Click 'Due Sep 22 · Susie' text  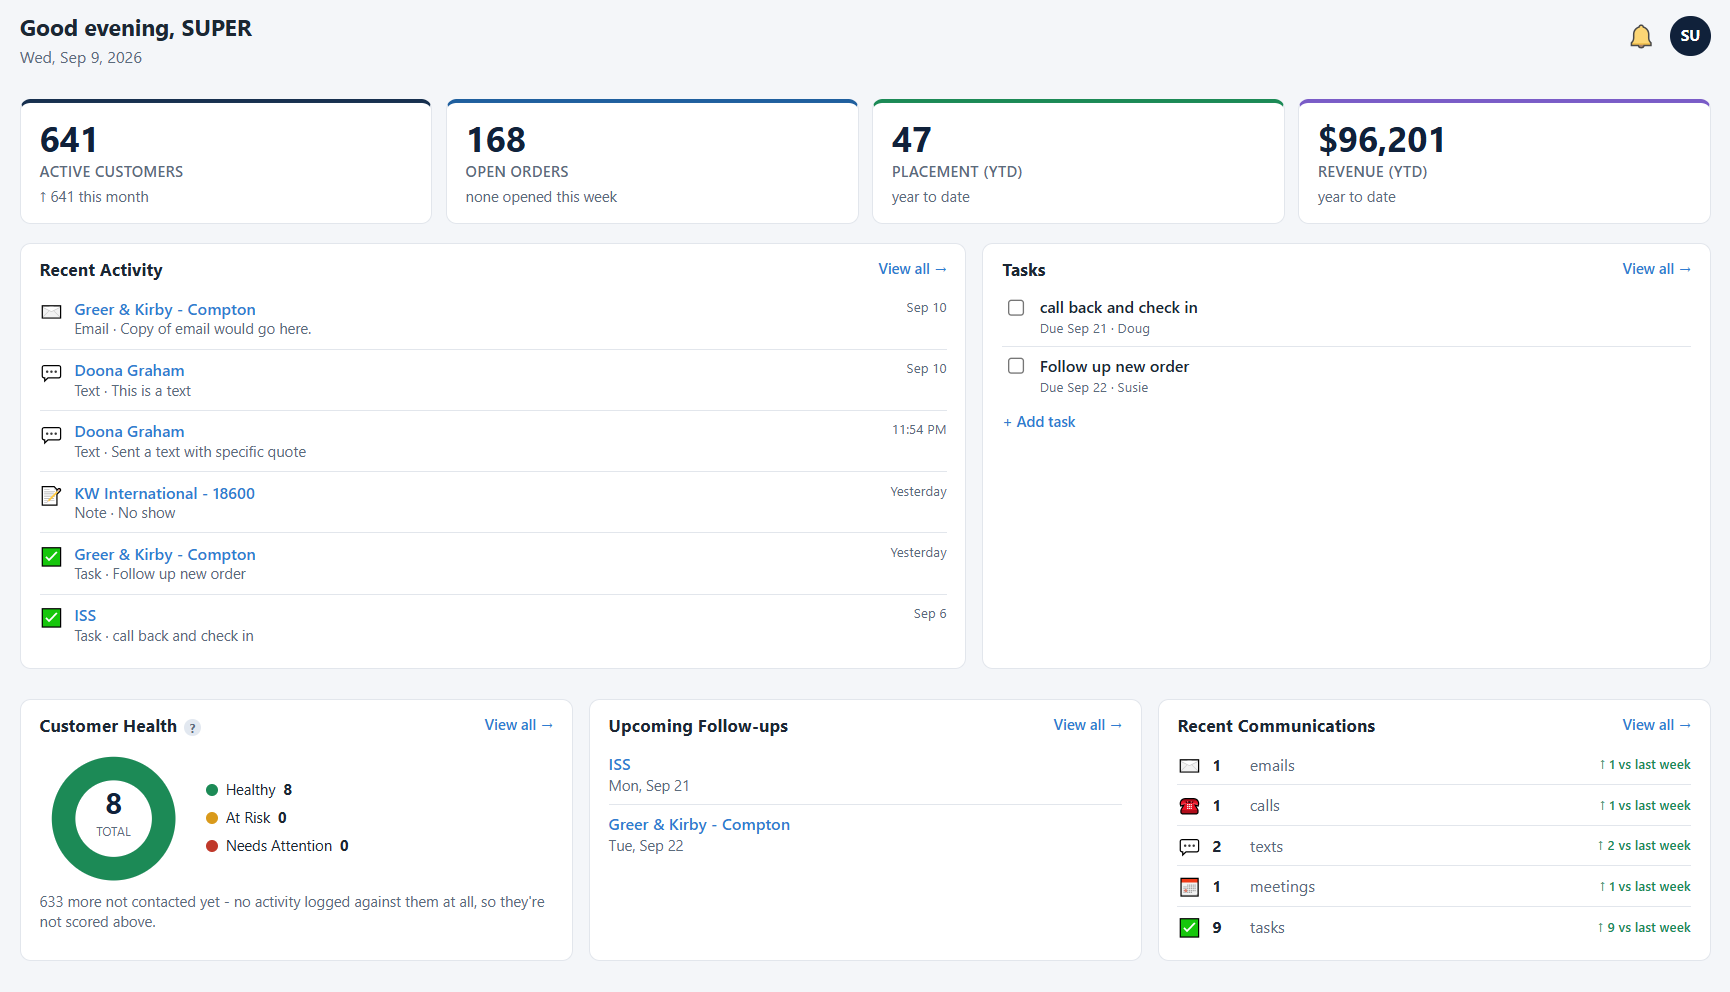point(1093,388)
